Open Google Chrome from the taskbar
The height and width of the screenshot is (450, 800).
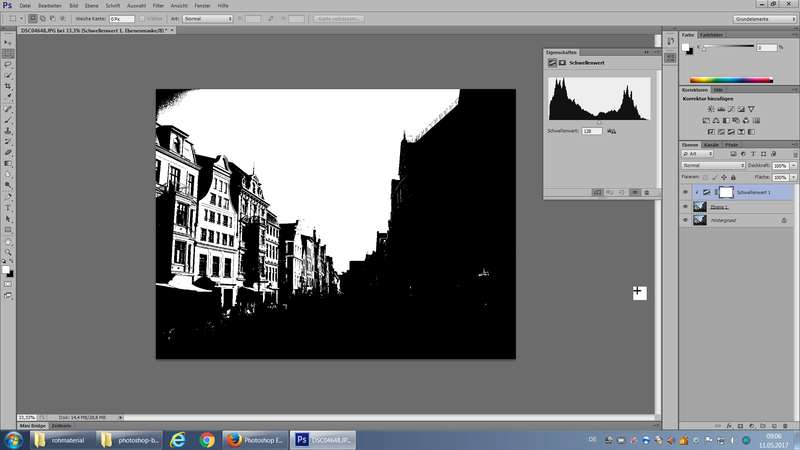tap(207, 439)
